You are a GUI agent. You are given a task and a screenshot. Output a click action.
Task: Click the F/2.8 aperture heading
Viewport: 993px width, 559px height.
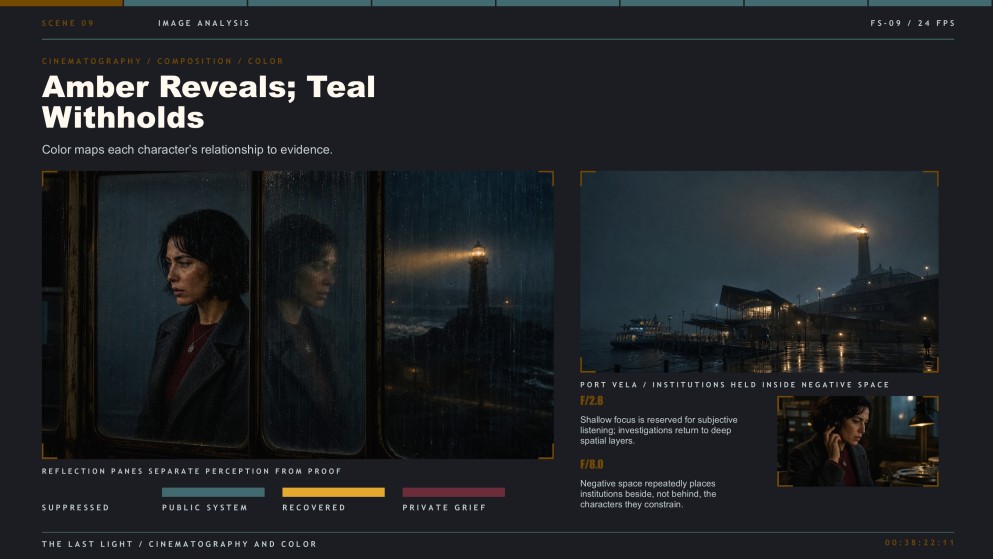click(591, 401)
